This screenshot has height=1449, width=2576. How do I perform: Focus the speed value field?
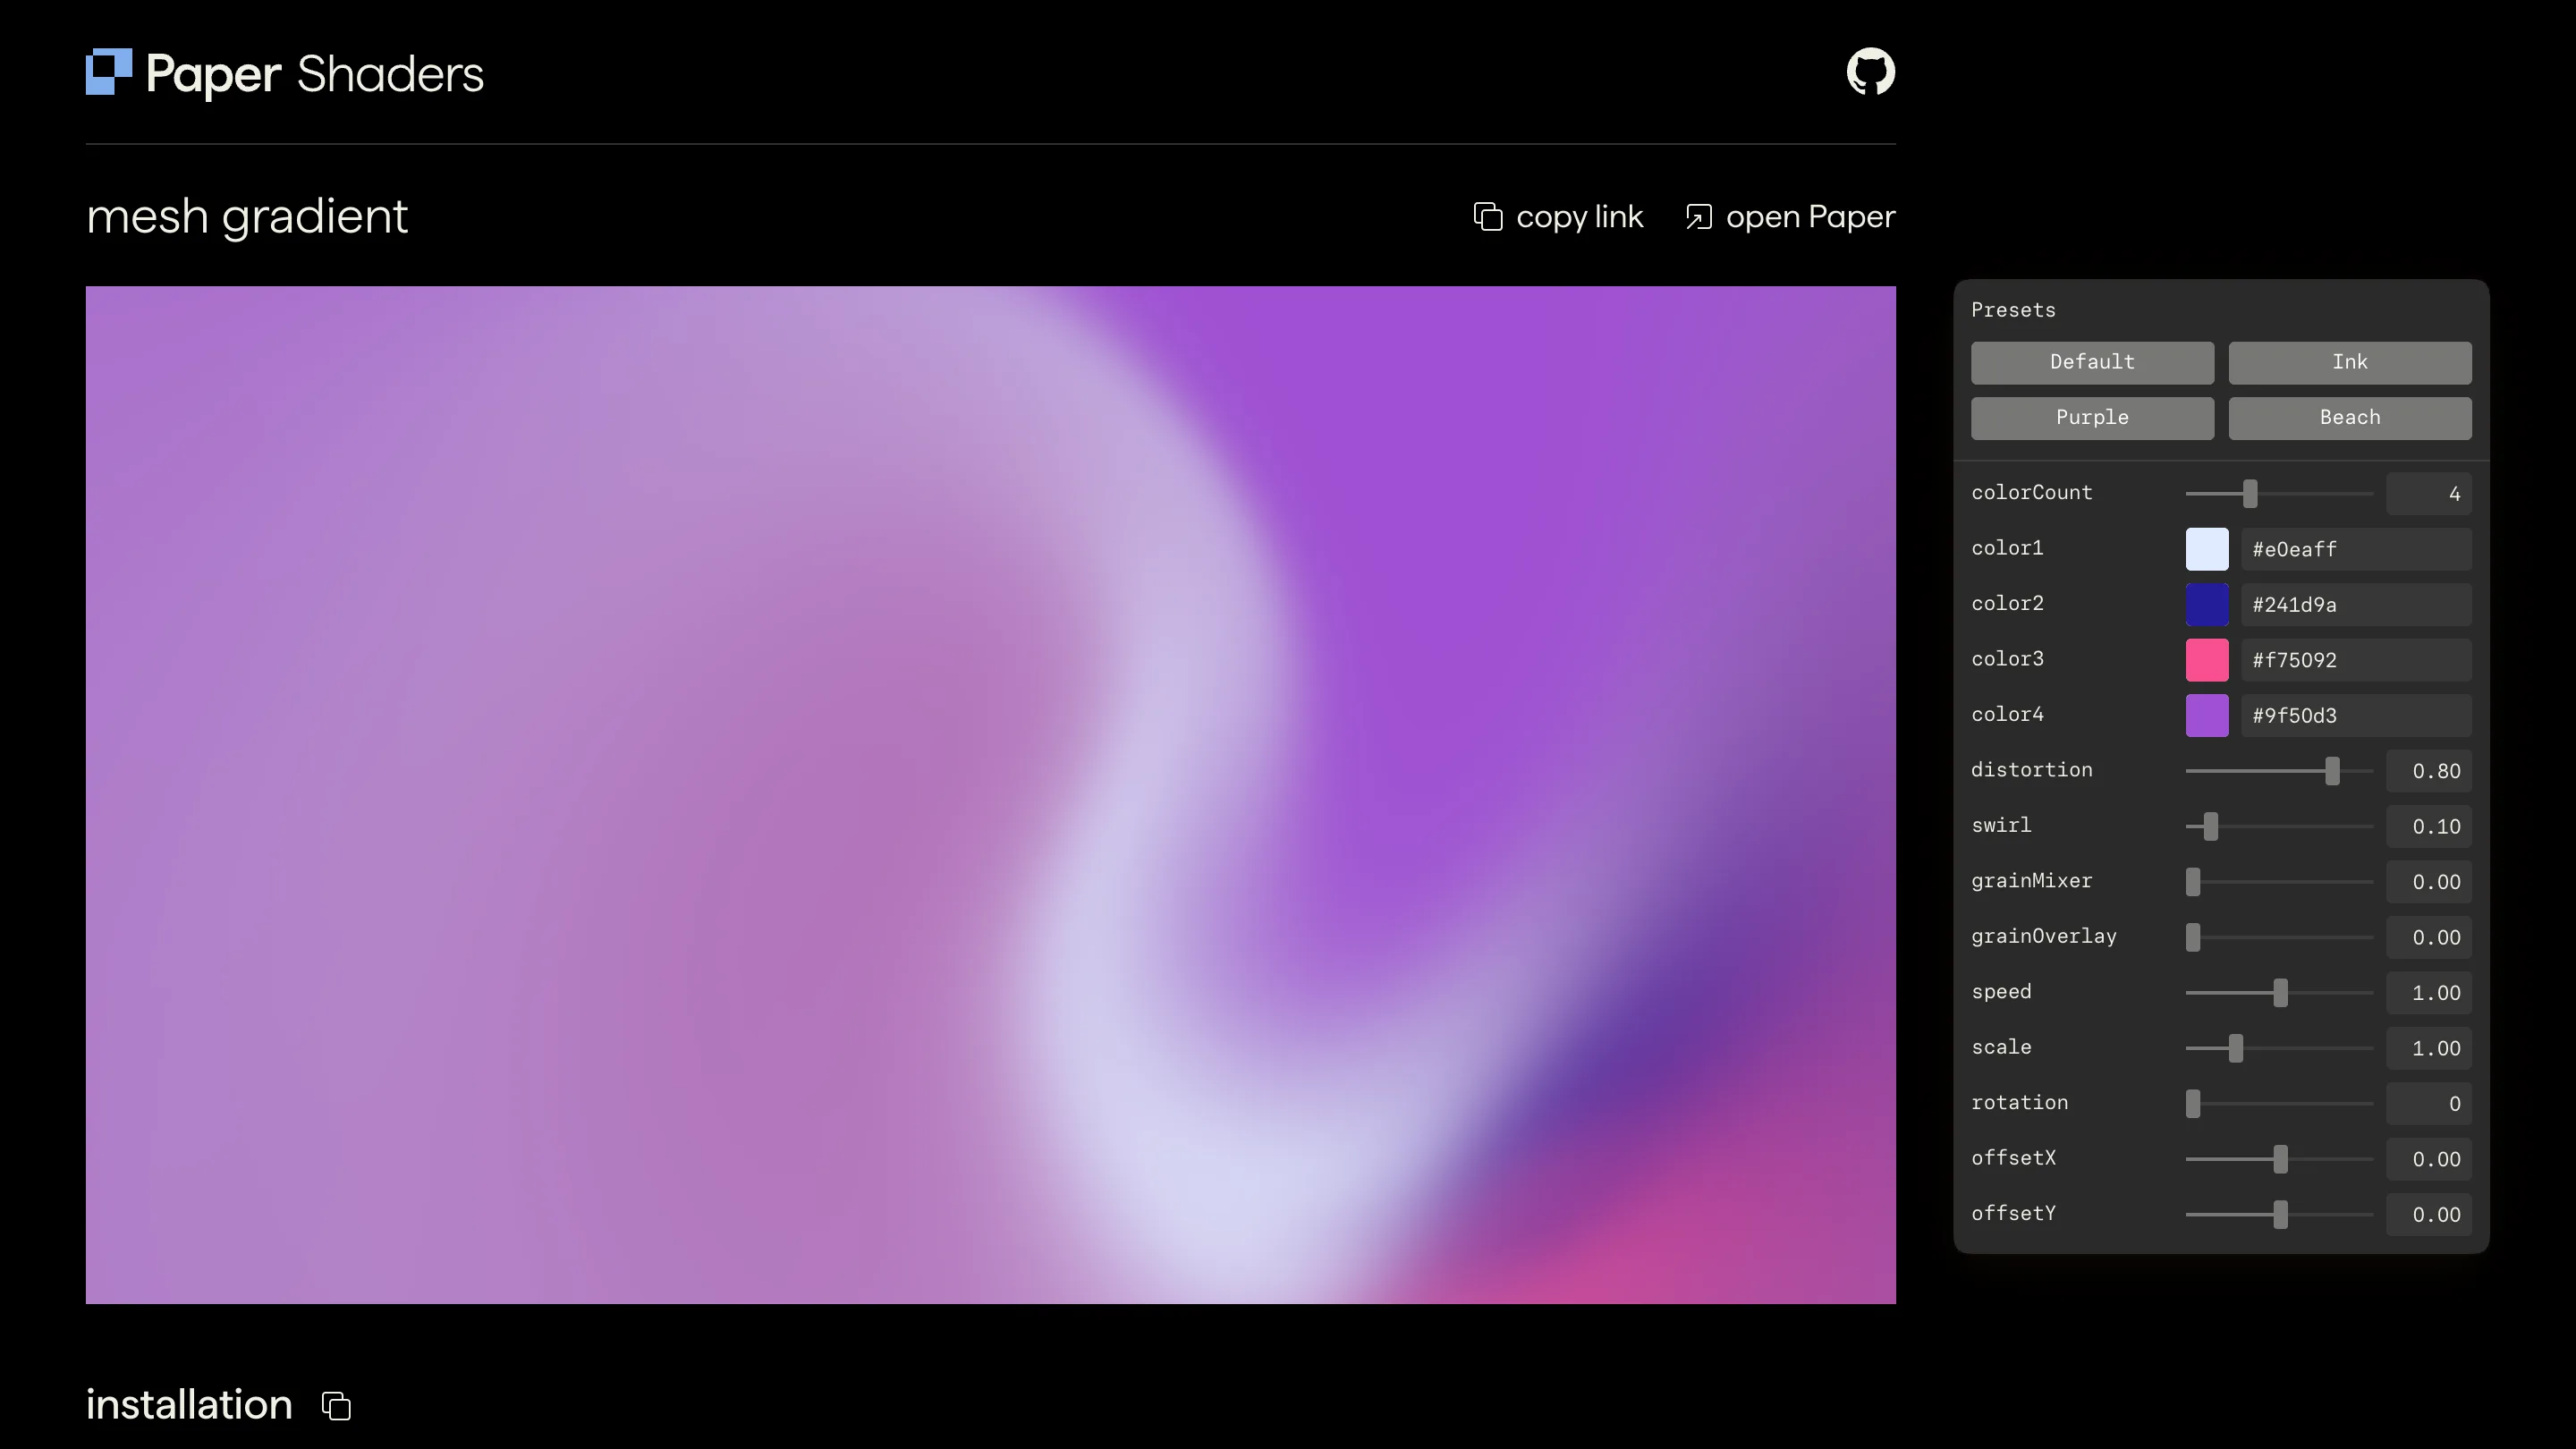(x=2429, y=993)
